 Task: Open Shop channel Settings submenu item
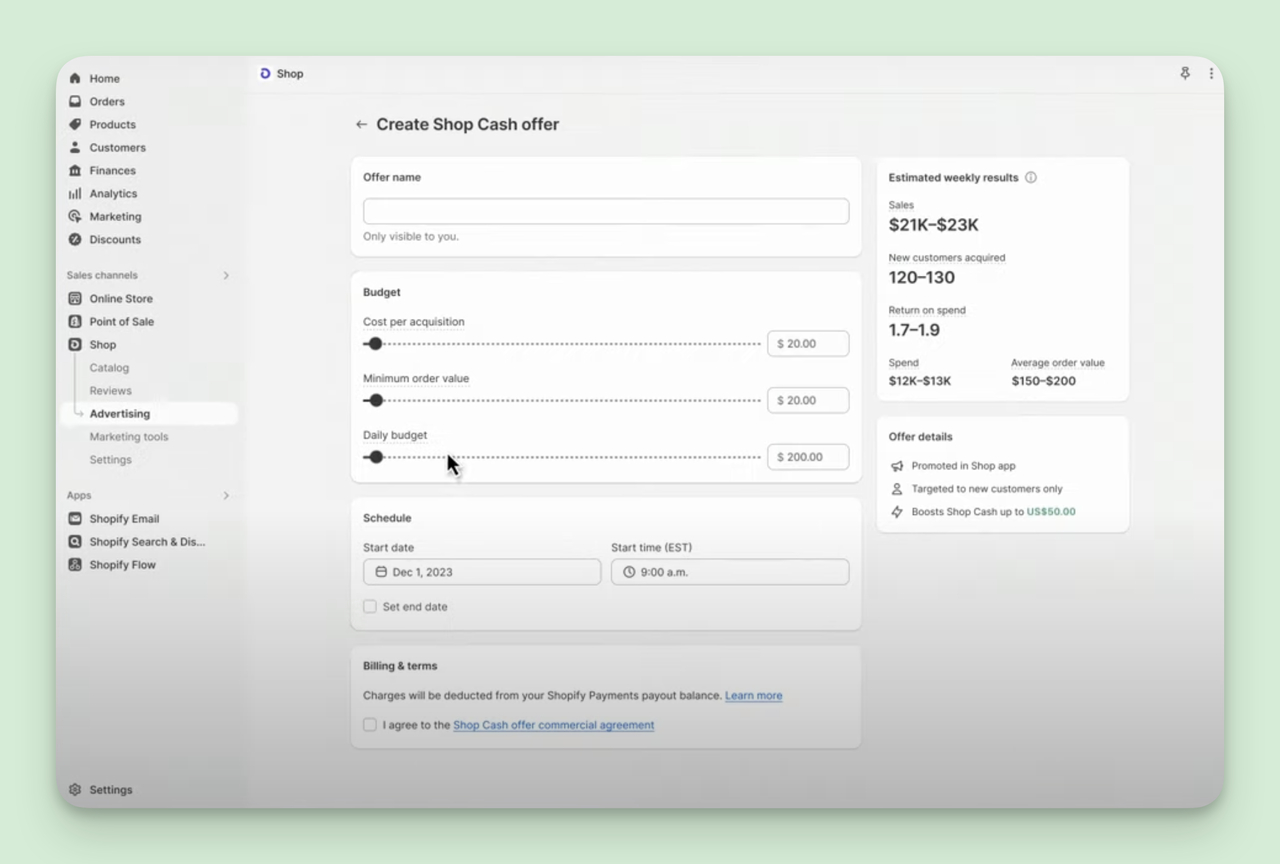point(110,459)
